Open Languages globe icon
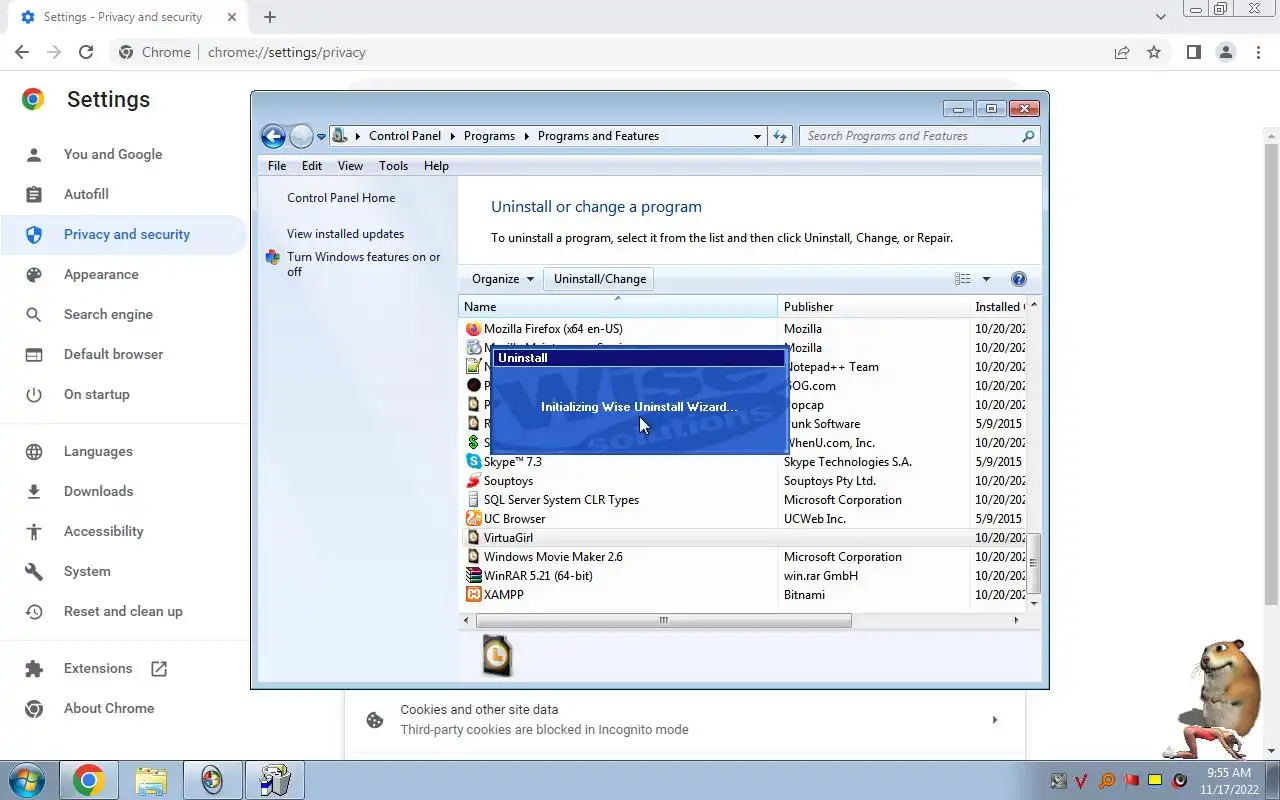The height and width of the screenshot is (800, 1280). pos(34,451)
